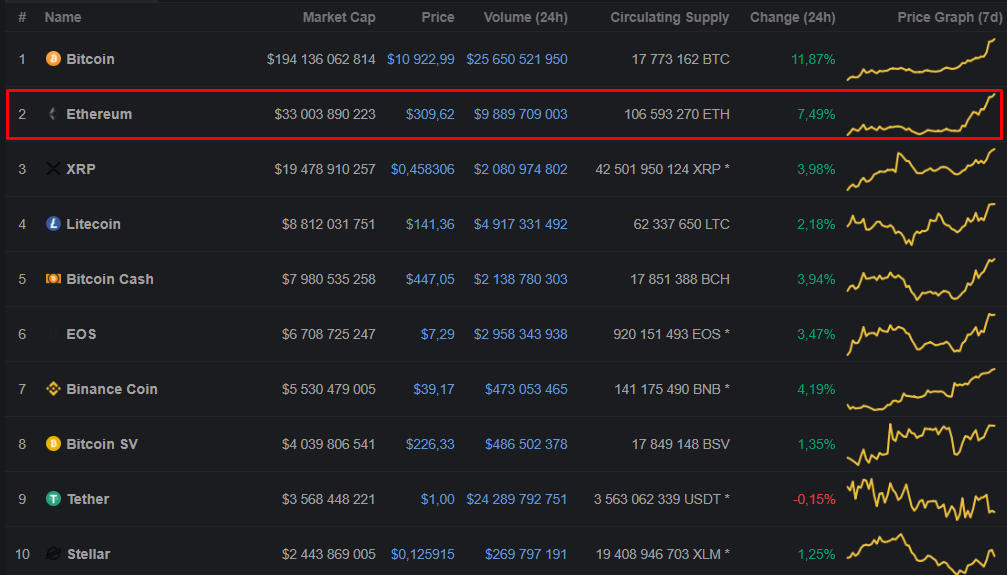
Task: Open the XRP name link
Action: pyautogui.click(x=81, y=169)
